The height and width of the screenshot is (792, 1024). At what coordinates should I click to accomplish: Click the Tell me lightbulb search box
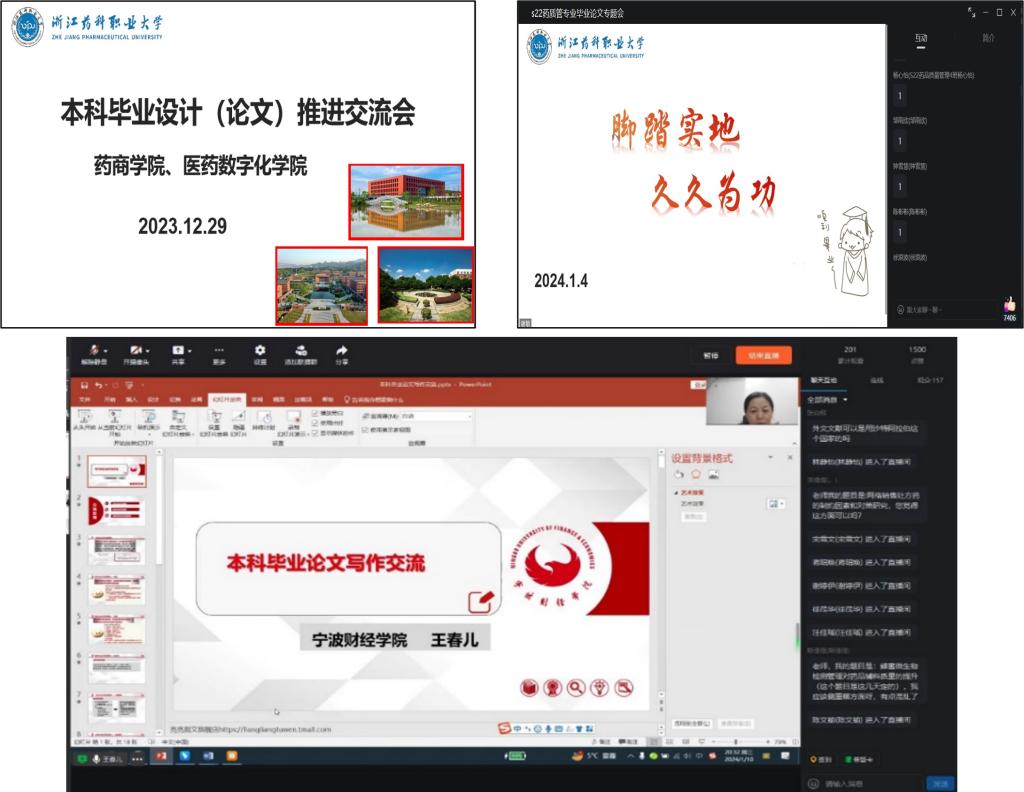click(374, 400)
